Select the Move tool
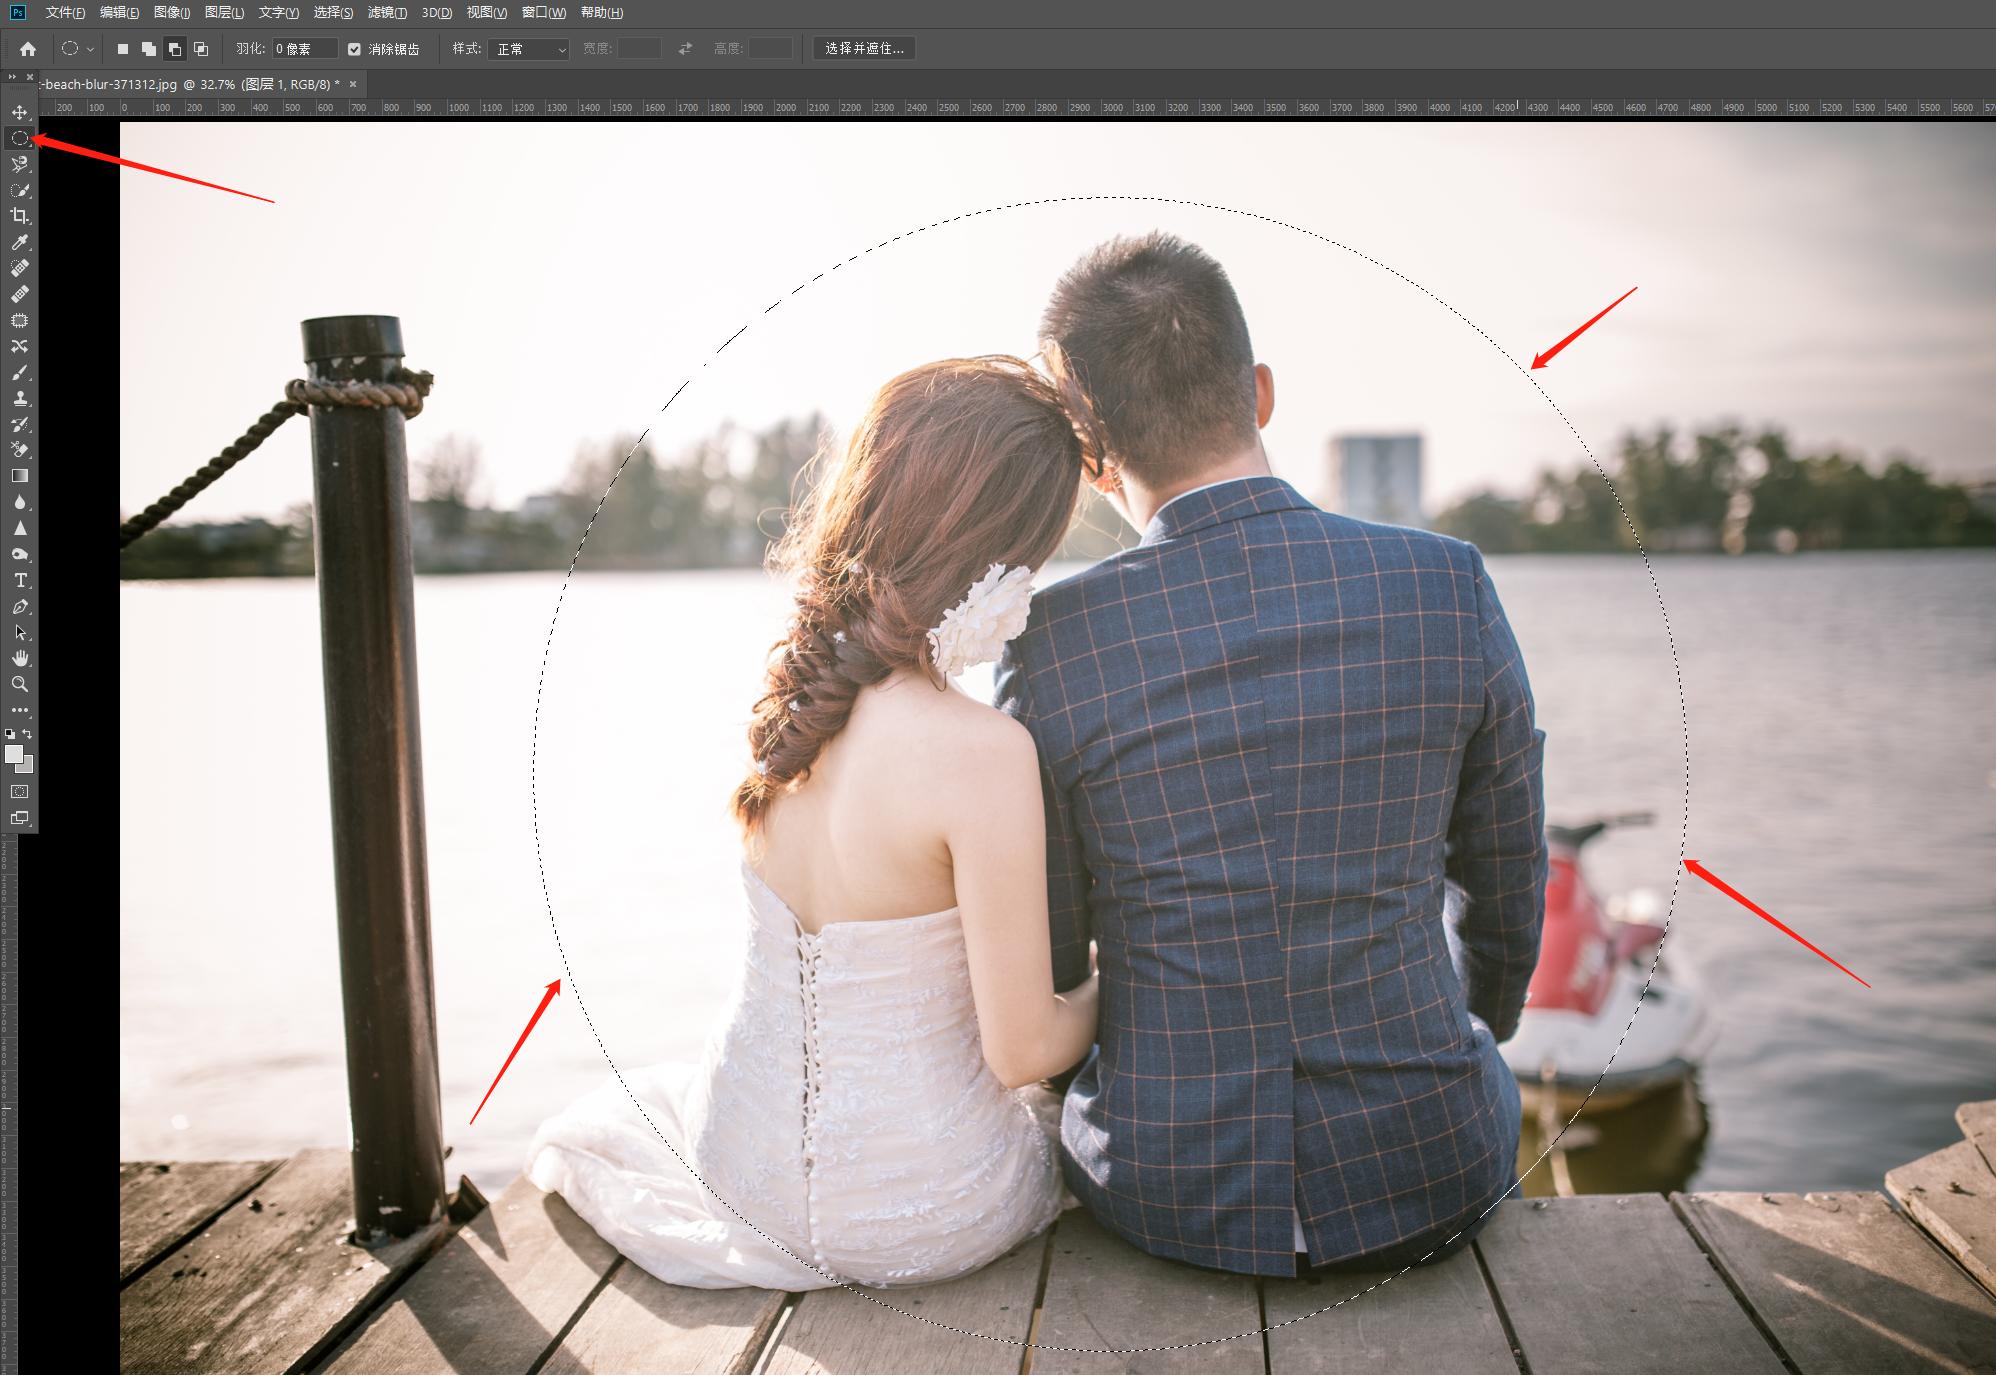The height and width of the screenshot is (1375, 1996). pos(19,112)
